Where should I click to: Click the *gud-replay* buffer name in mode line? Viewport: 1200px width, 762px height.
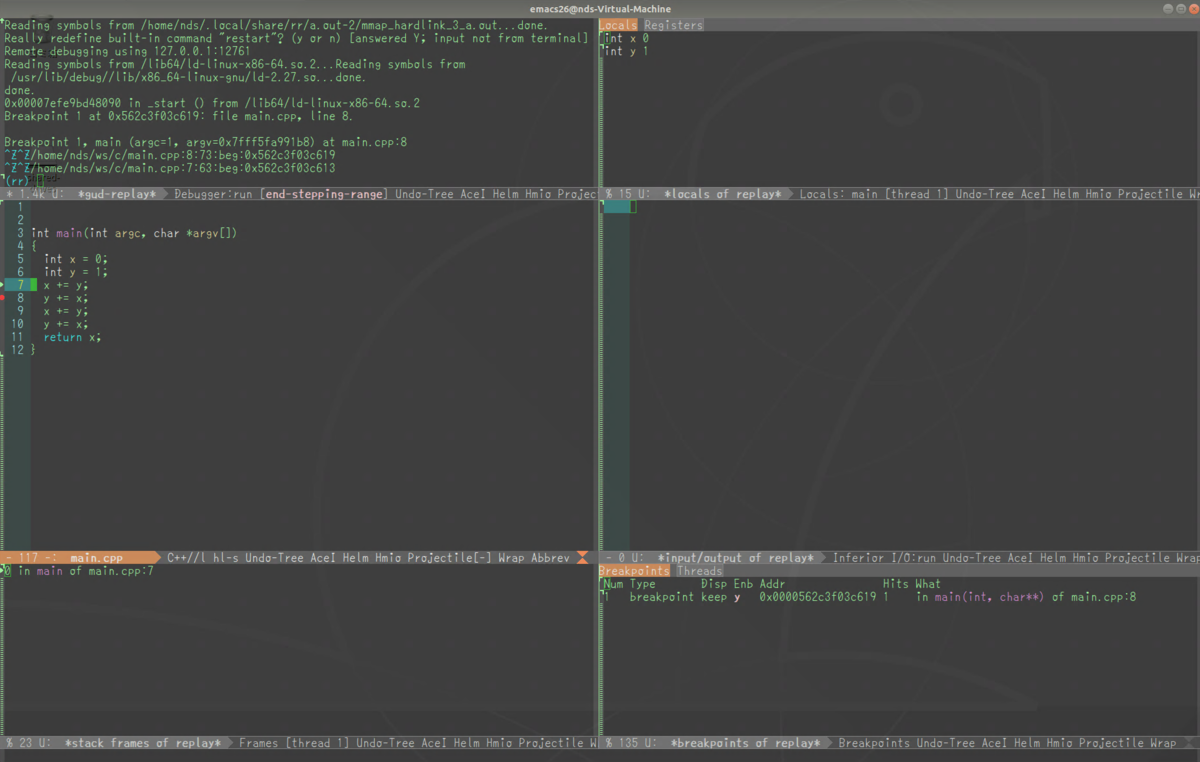(117, 194)
